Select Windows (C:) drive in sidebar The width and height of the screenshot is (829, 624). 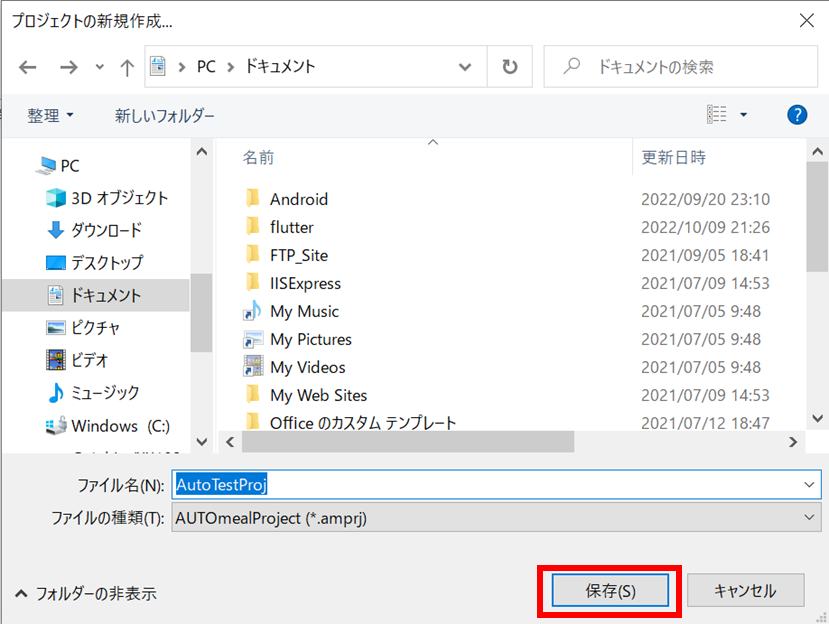click(120, 426)
